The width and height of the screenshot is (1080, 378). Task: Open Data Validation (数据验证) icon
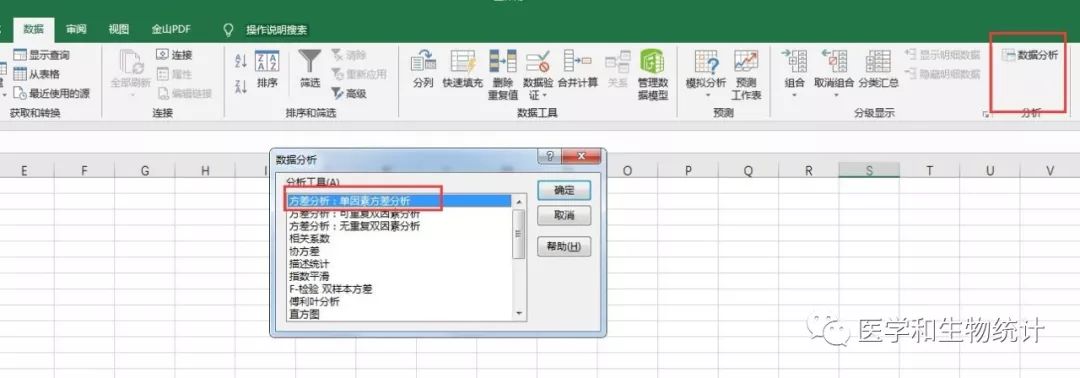pyautogui.click(x=537, y=62)
